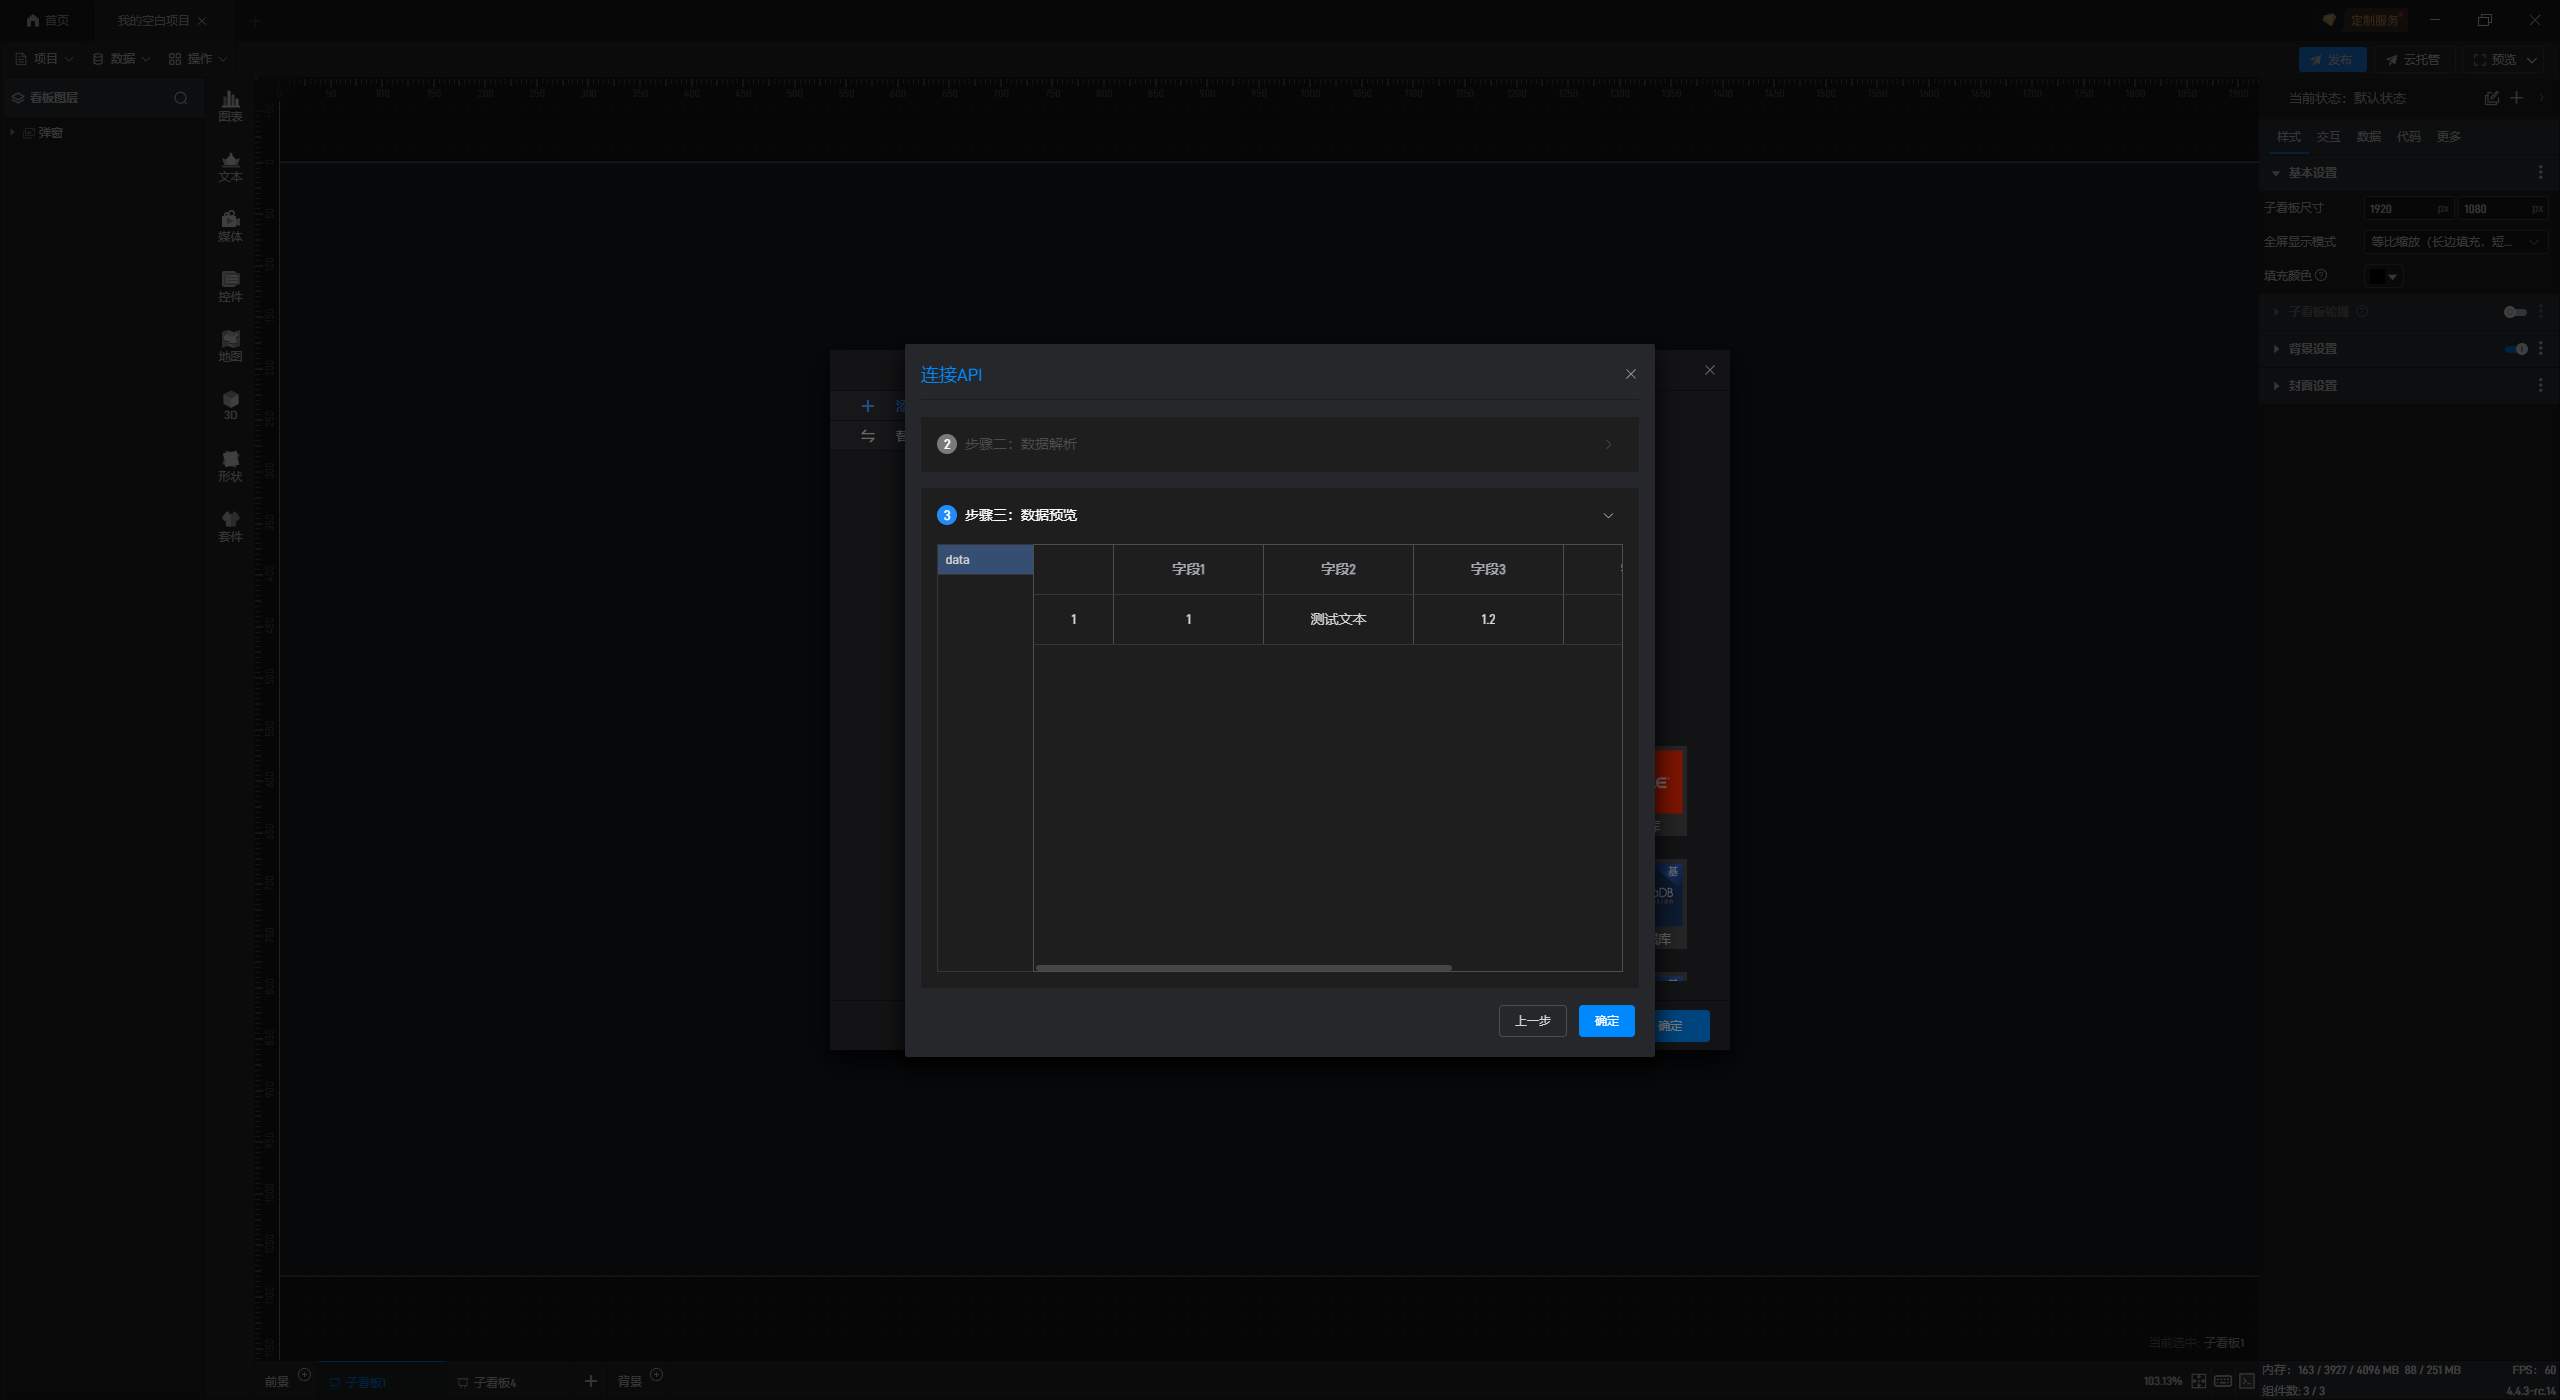Click the search icon in 看板图层 panel
Image resolution: width=2560 pixels, height=1400 pixels.
pyautogui.click(x=181, y=98)
